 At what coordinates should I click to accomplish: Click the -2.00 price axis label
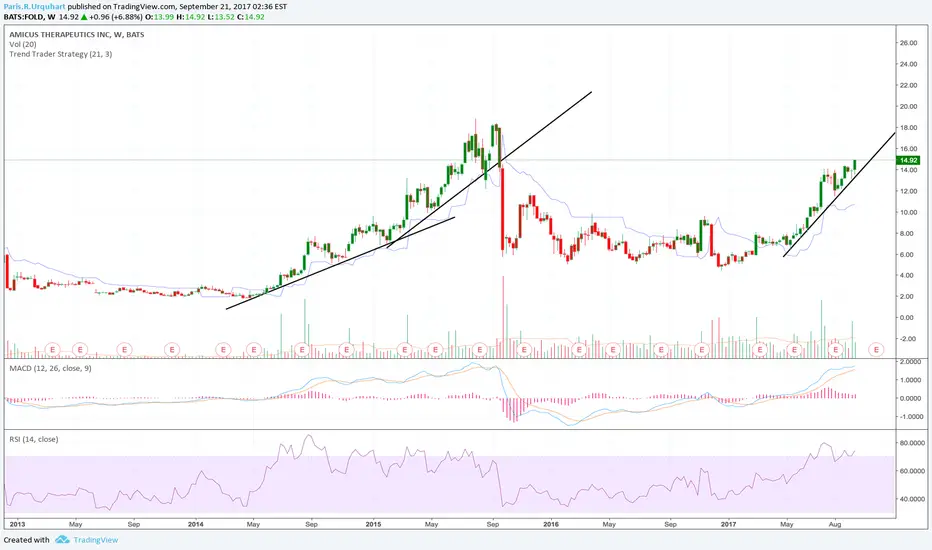click(x=908, y=339)
